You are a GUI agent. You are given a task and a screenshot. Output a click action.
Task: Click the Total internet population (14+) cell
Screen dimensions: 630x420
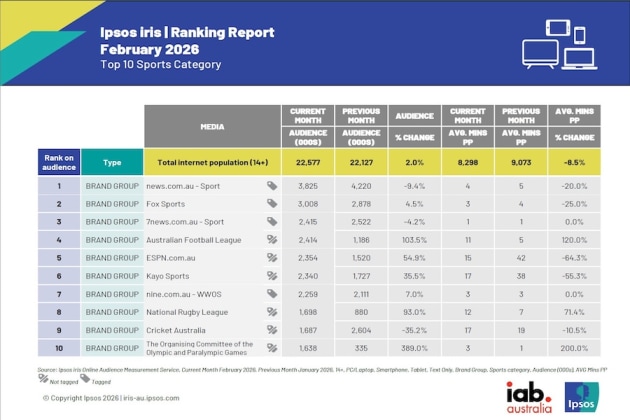tap(213, 162)
